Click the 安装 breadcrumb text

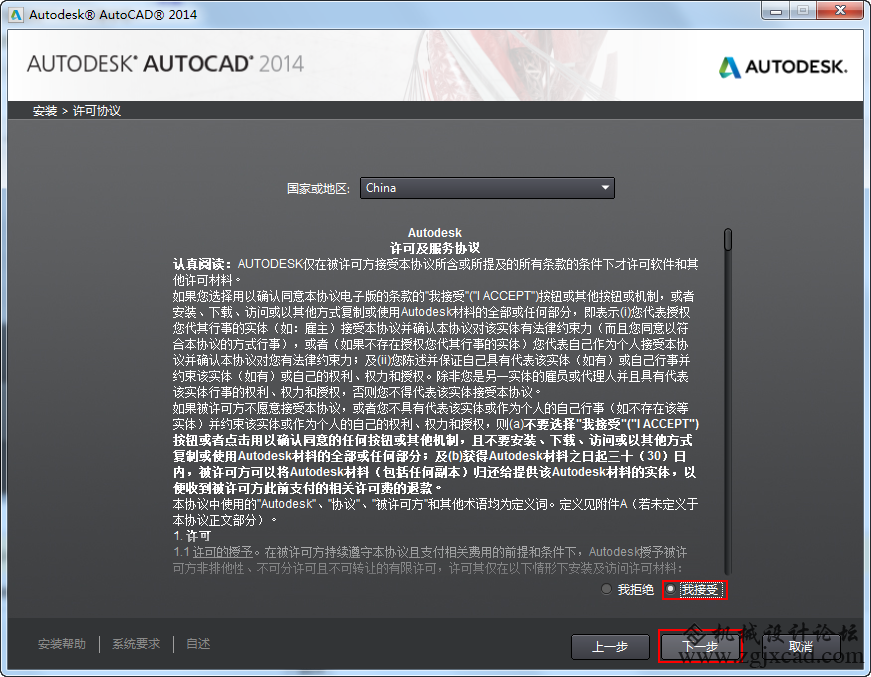44,111
